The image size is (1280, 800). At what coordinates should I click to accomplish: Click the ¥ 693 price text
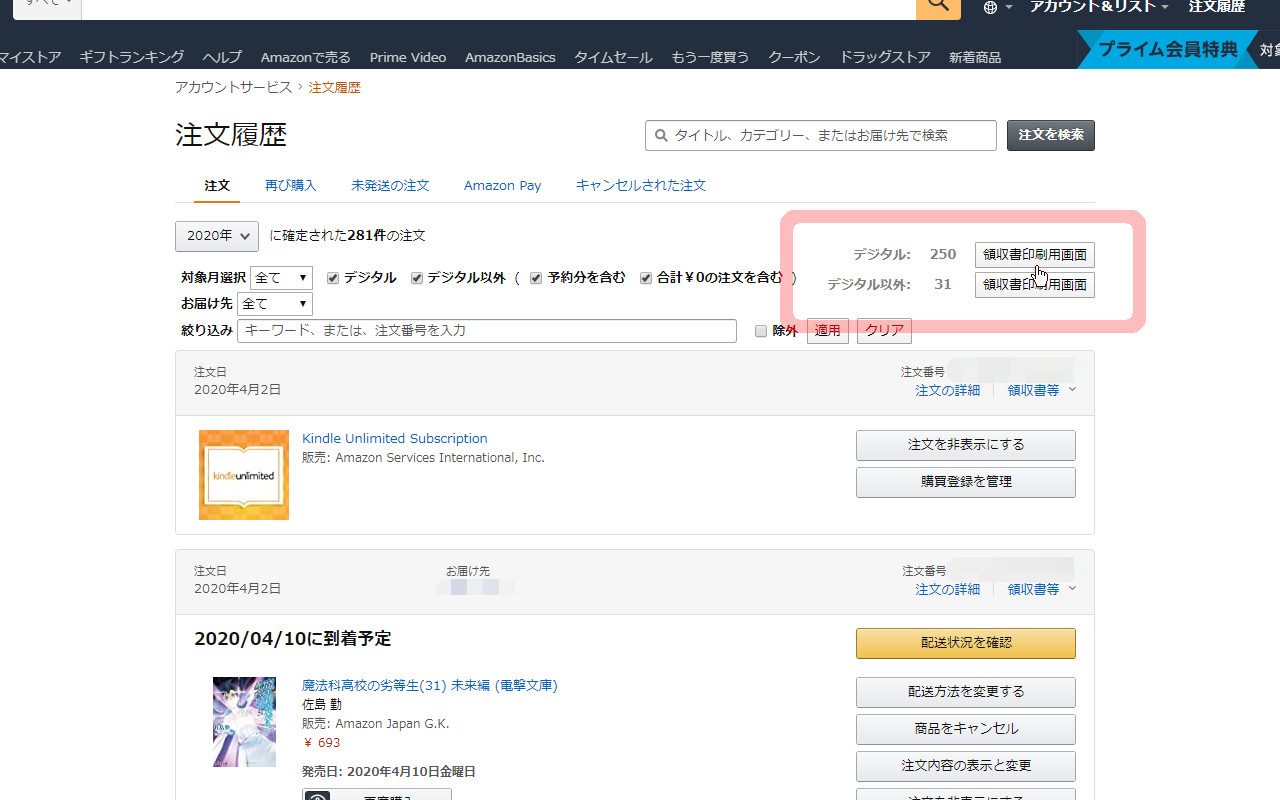[x=321, y=743]
